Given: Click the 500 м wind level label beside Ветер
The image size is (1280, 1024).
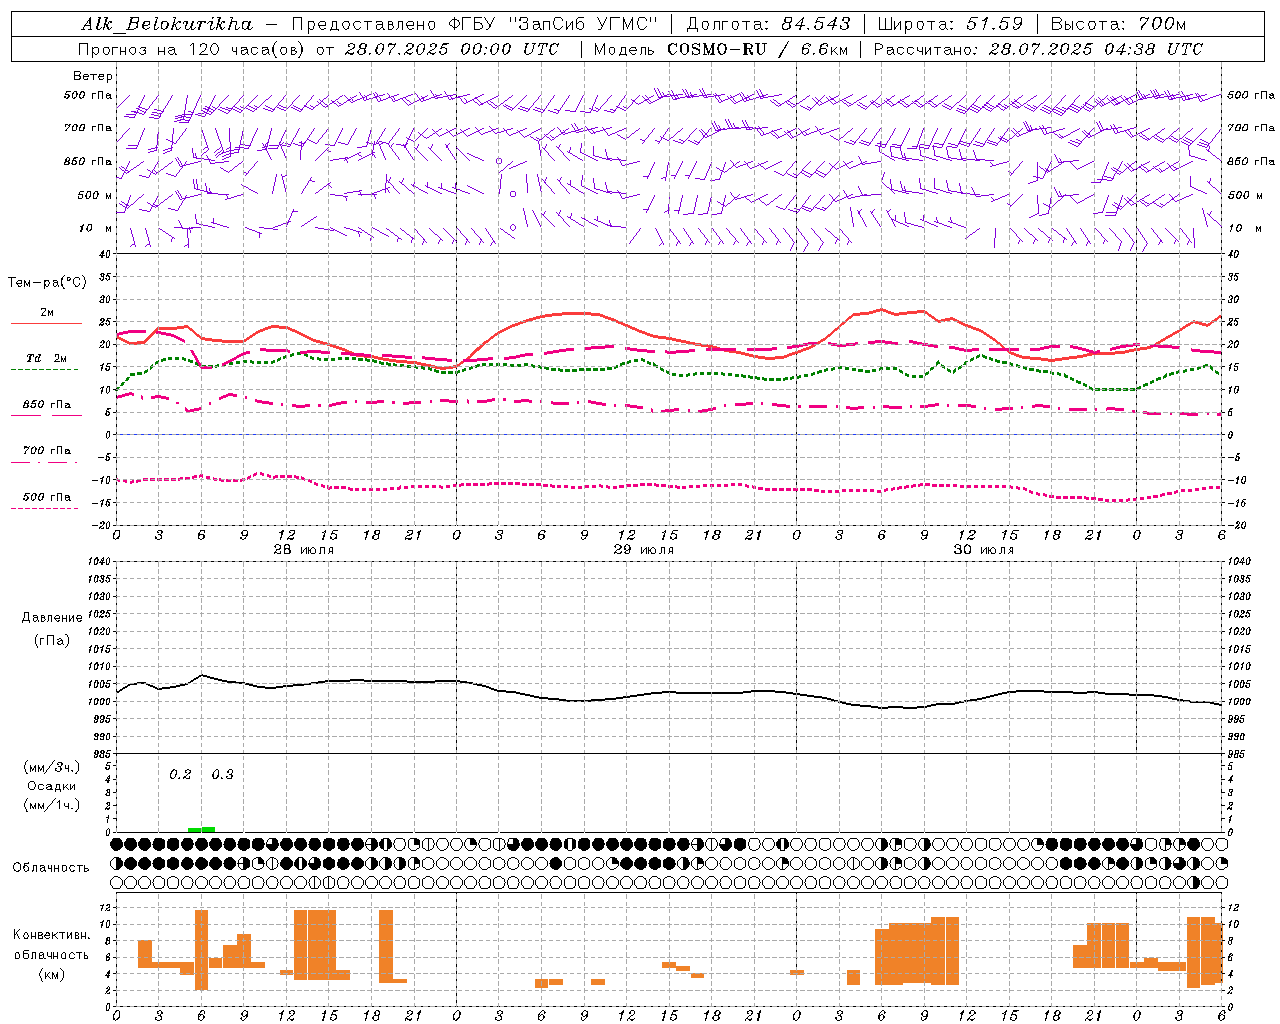Looking at the screenshot, I should point(95,195).
